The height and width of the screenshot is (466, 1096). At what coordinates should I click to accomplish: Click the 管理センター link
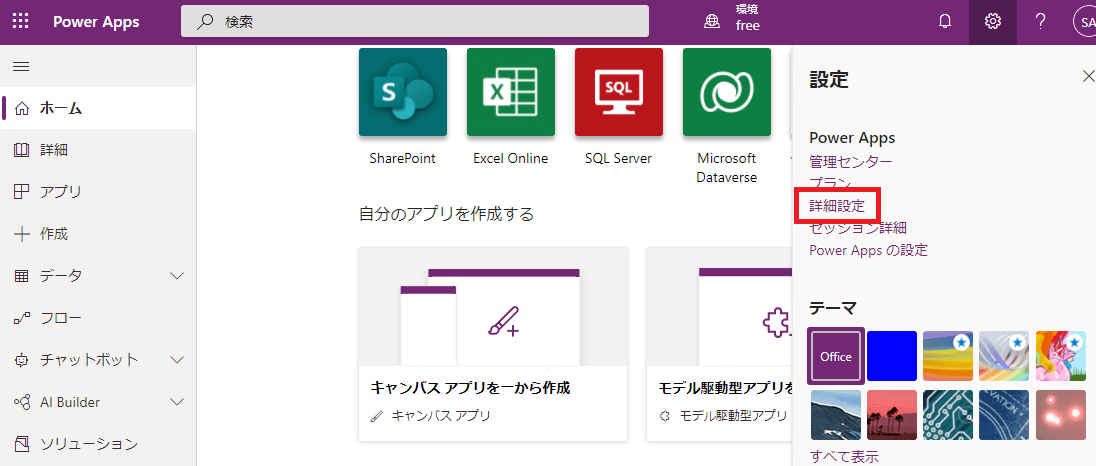(850, 162)
